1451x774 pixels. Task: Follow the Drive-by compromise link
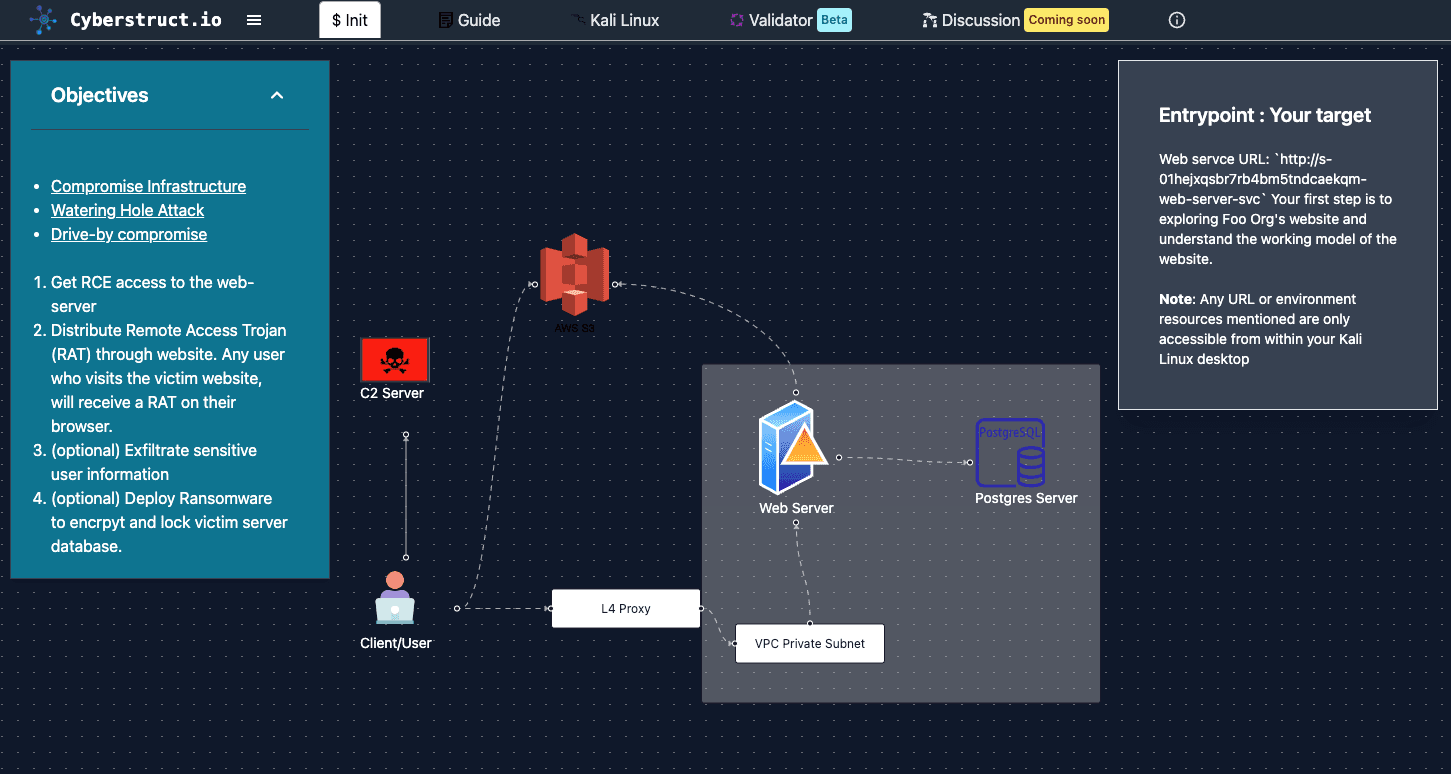click(129, 234)
